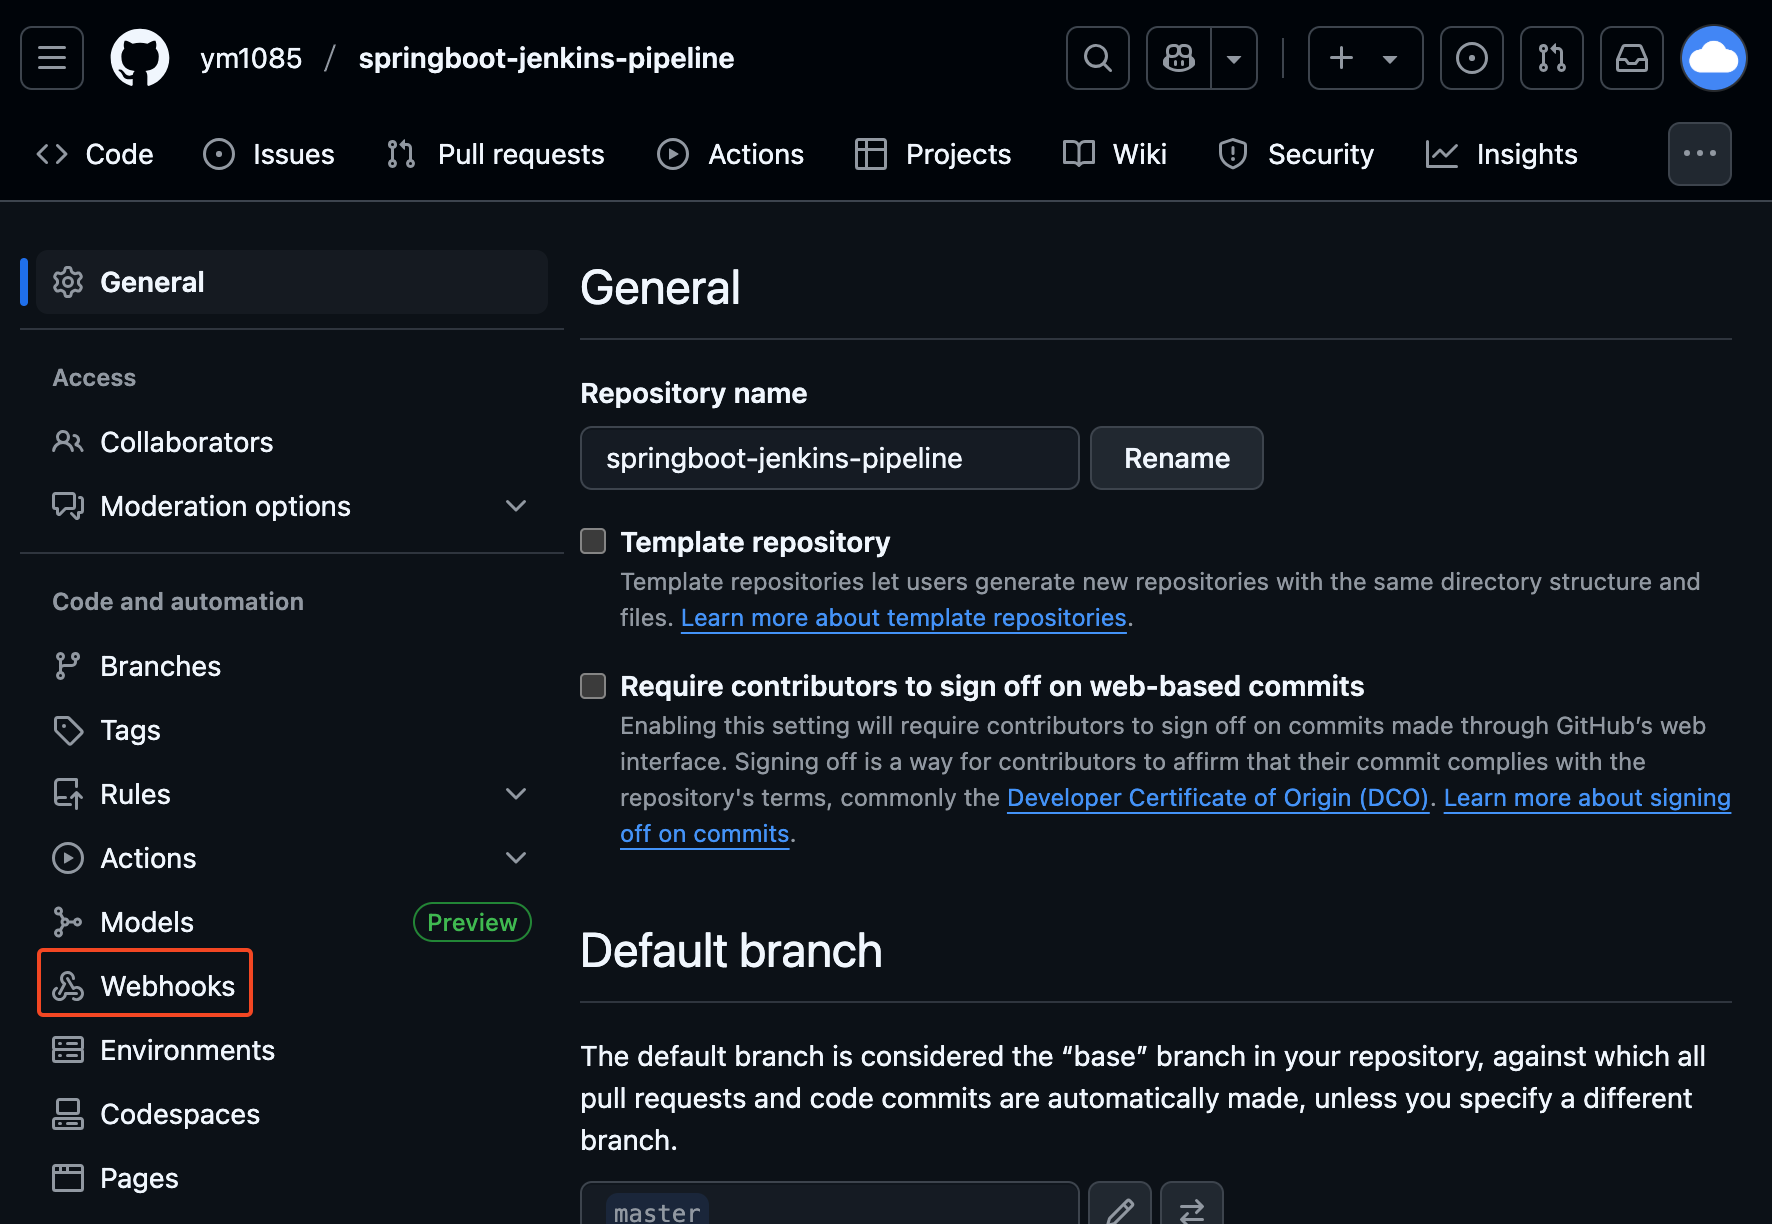Click the General gear icon

click(x=68, y=282)
